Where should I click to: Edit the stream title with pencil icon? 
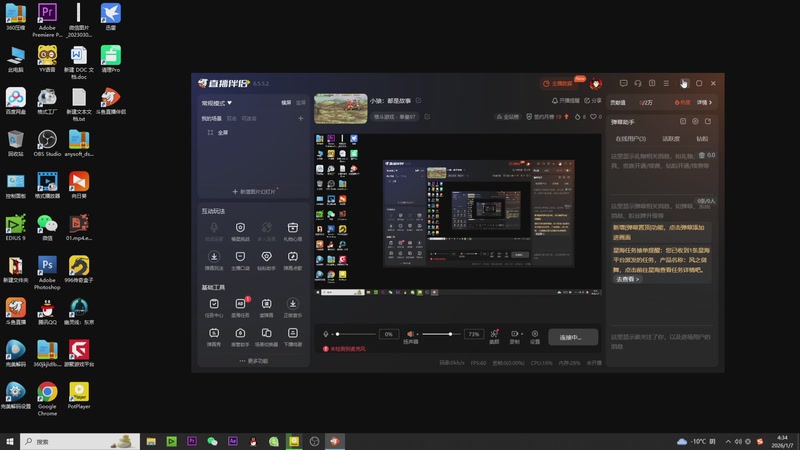(418, 101)
